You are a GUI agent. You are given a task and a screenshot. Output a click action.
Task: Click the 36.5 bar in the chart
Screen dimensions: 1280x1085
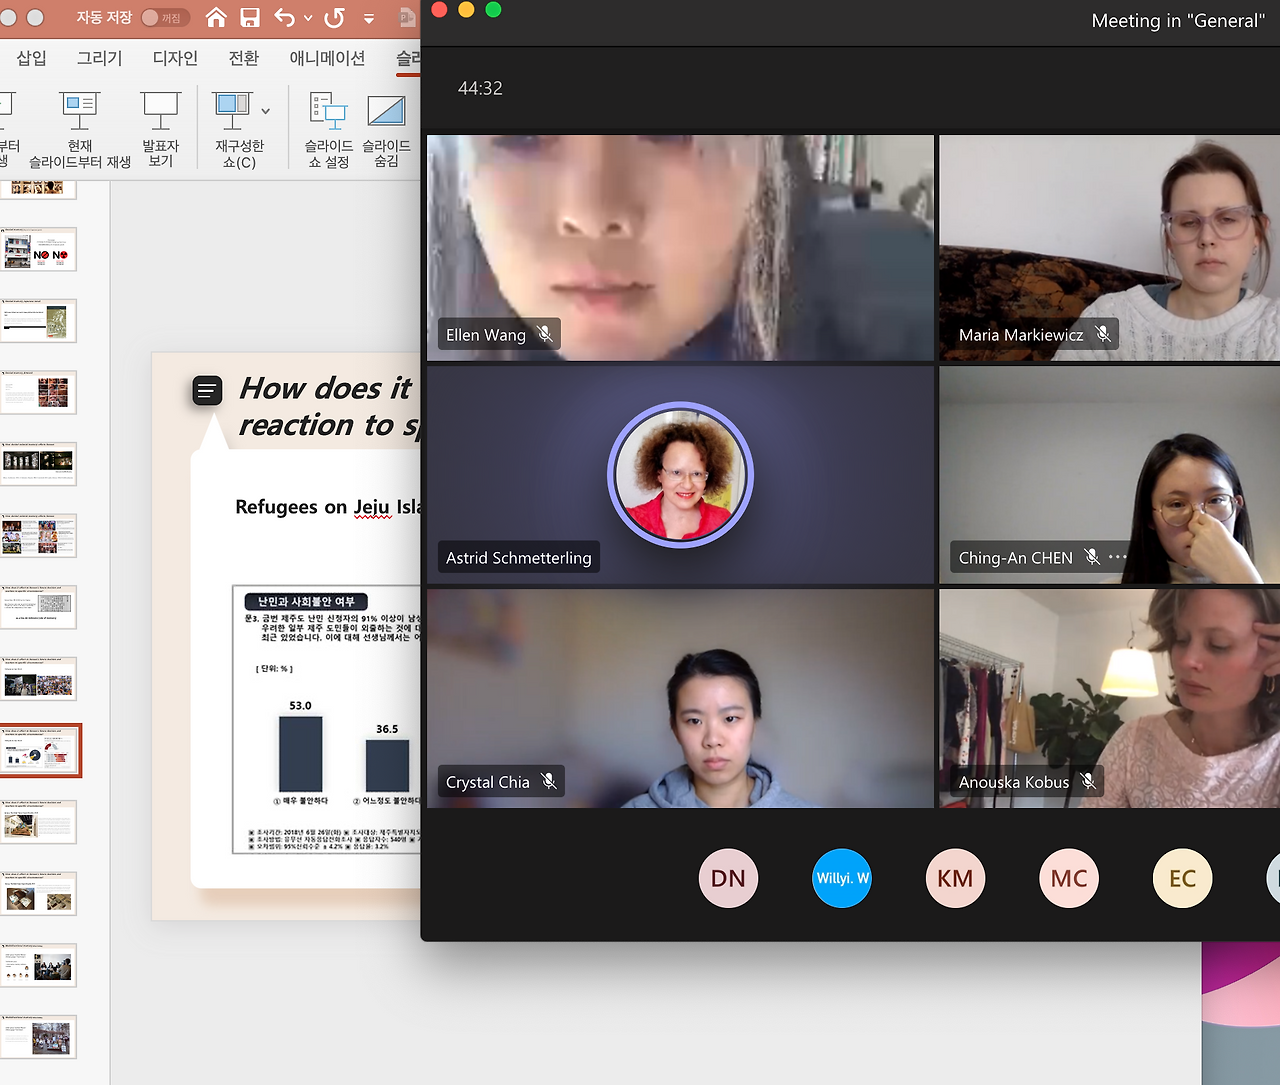point(387,765)
